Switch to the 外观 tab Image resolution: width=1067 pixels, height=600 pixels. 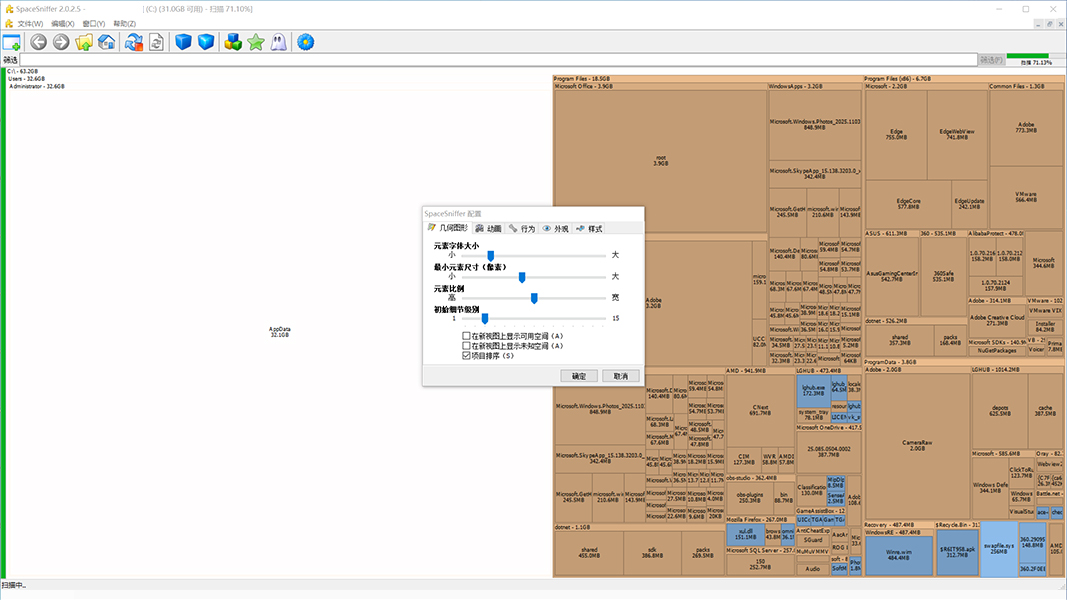point(555,229)
